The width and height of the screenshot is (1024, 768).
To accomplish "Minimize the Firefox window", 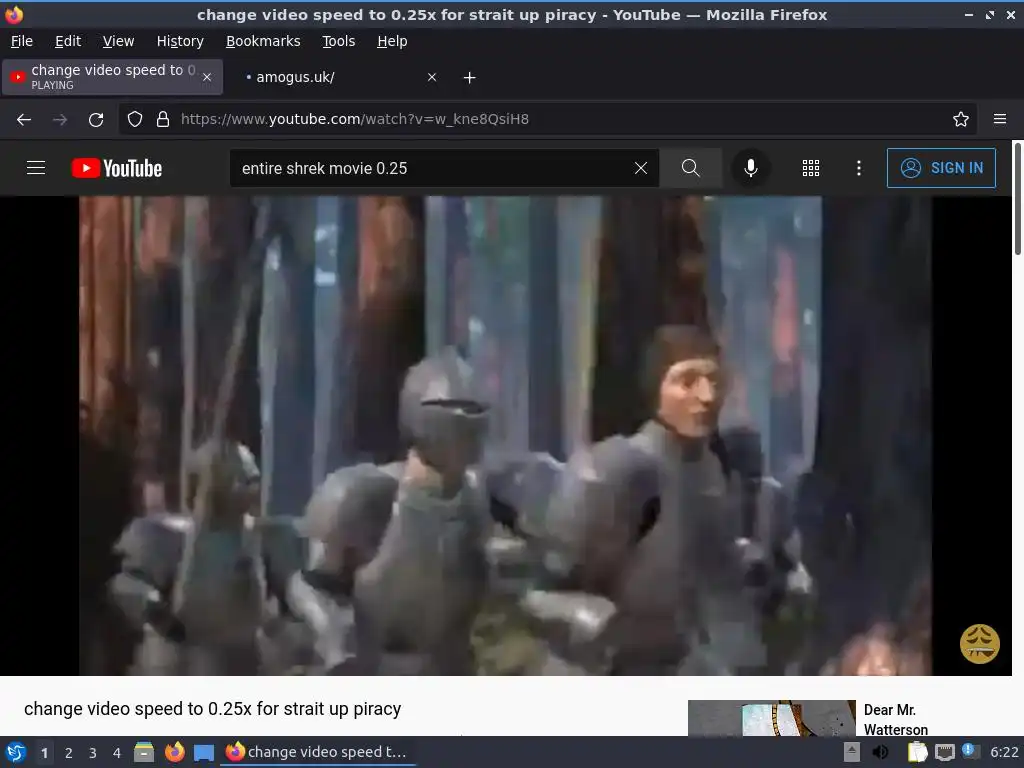I will [x=968, y=14].
